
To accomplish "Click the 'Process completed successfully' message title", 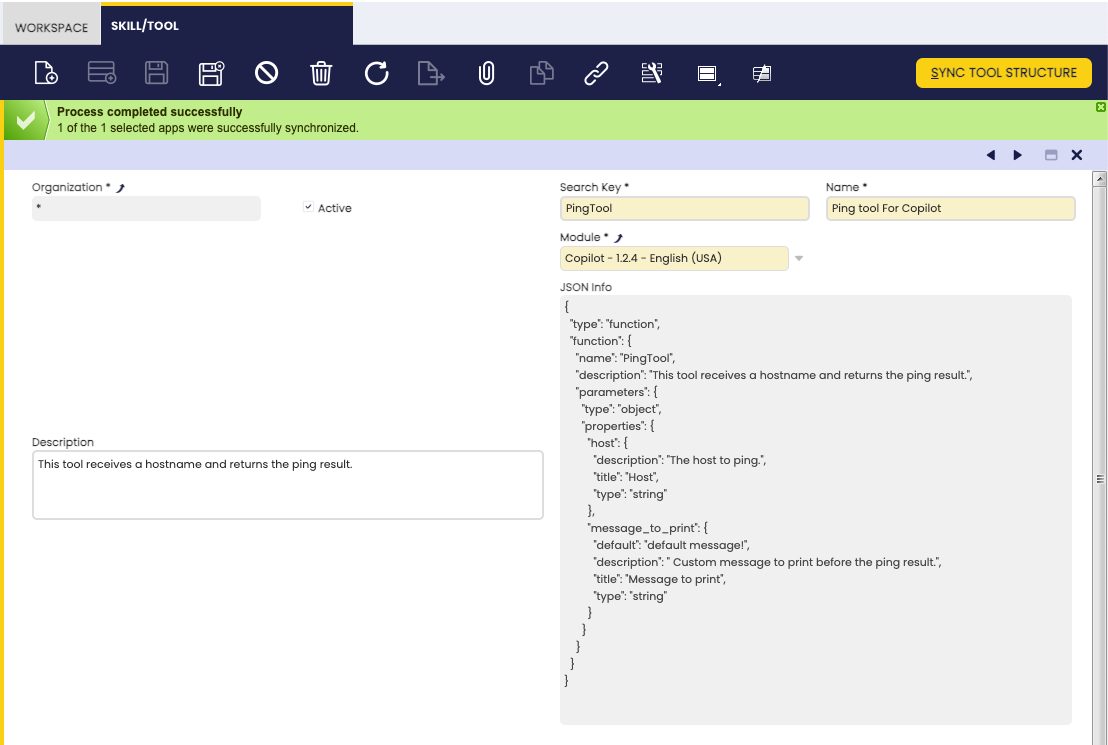I will coord(150,112).
